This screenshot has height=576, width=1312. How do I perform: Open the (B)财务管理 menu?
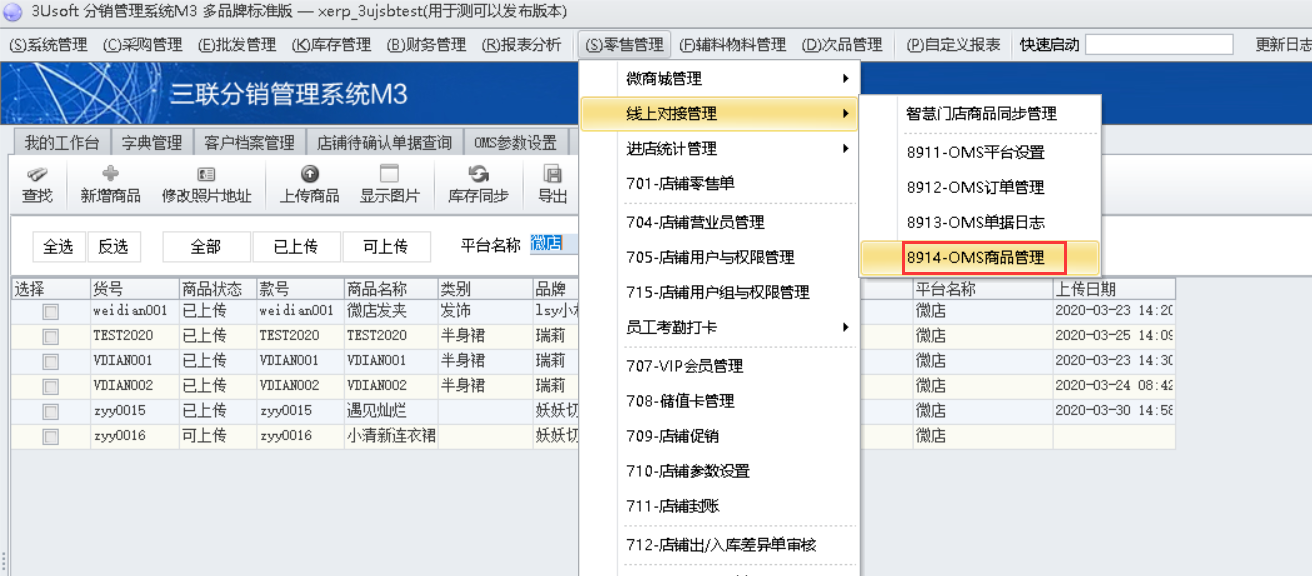pyautogui.click(x=426, y=45)
